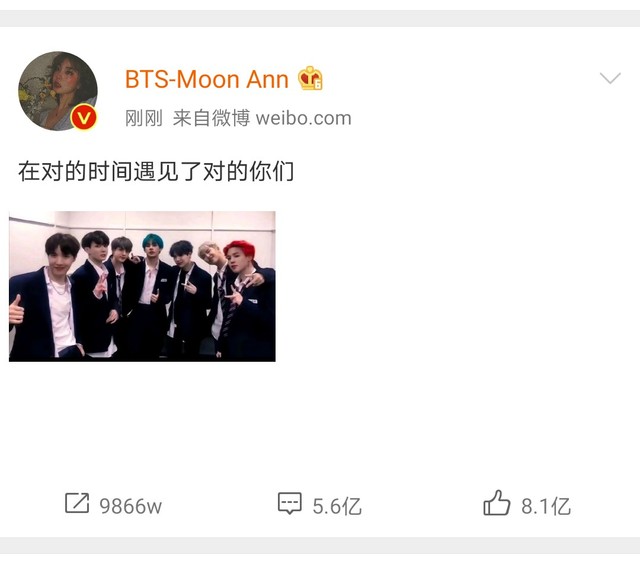The width and height of the screenshot is (640, 564).
Task: Open the BTS-Moon Ann username link
Action: coord(207,79)
